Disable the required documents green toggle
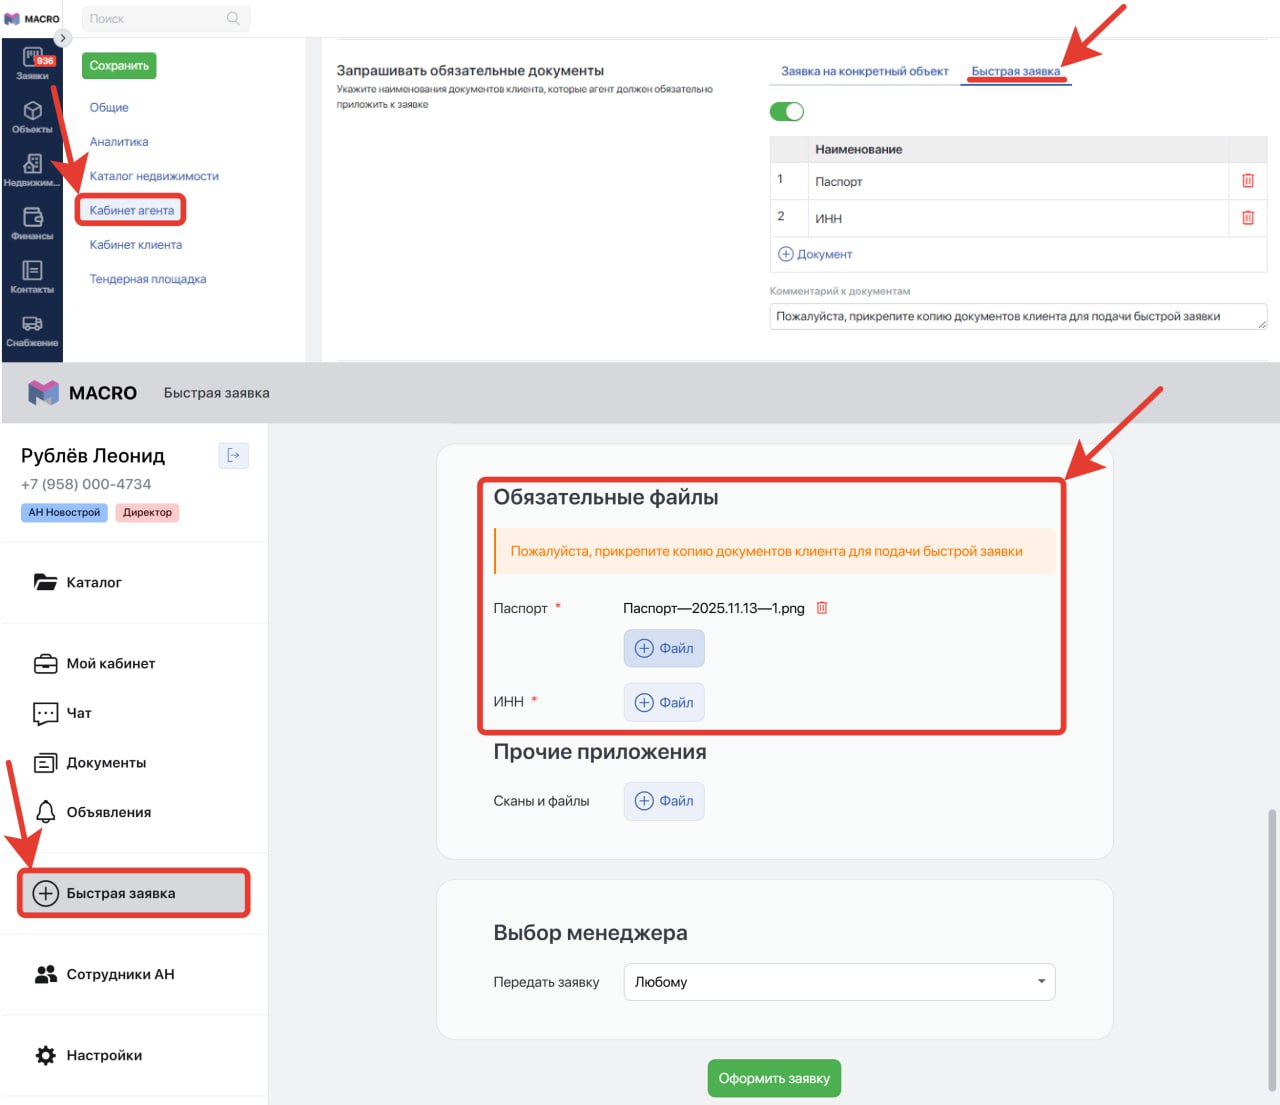This screenshot has width=1280, height=1105. [x=787, y=112]
